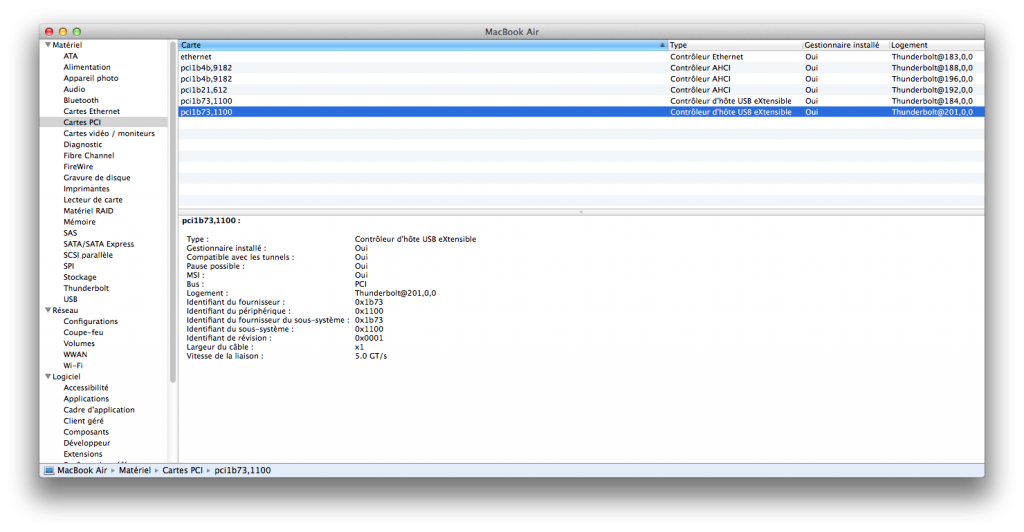Viewport: 1024px width, 532px height.
Task: Open Composants under Logiciel
Action: 86,432
